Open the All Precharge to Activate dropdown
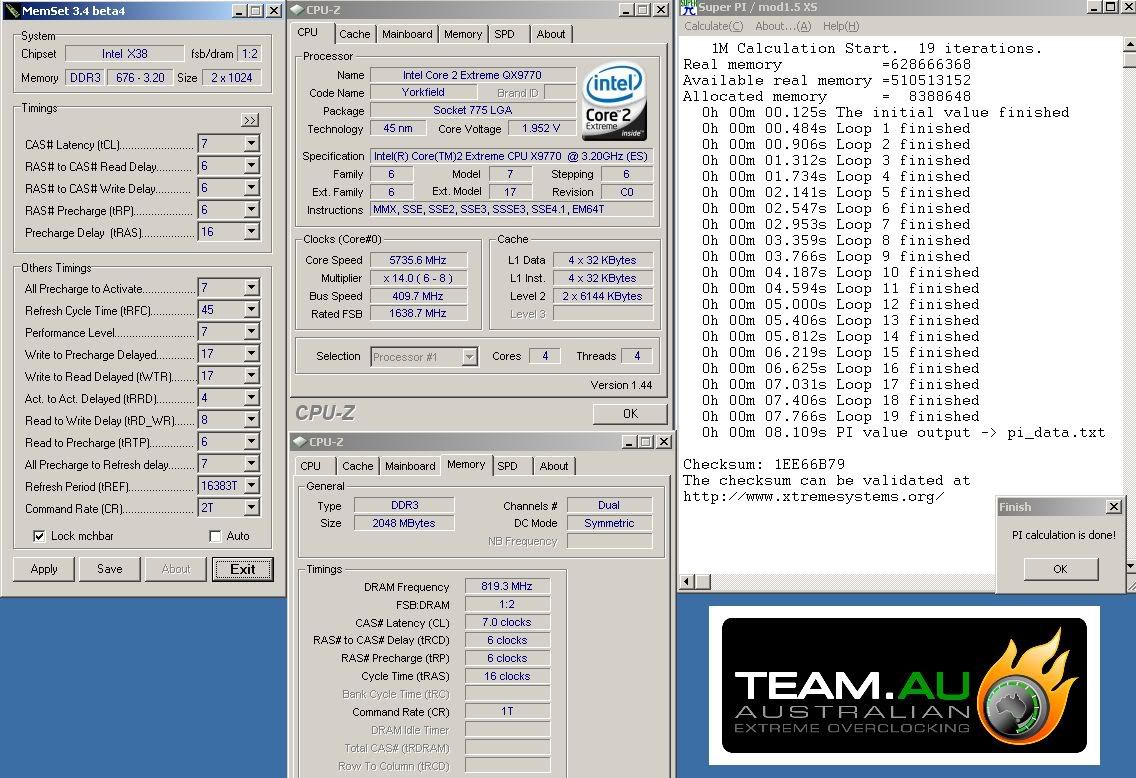 coord(251,287)
